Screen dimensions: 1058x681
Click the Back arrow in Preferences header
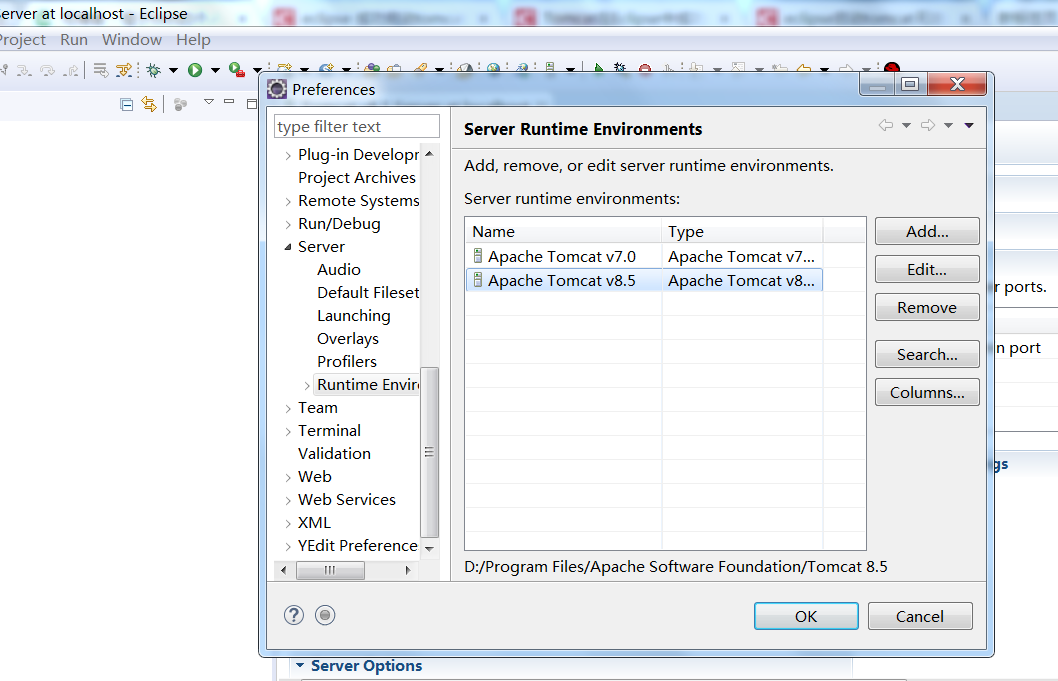pos(886,125)
